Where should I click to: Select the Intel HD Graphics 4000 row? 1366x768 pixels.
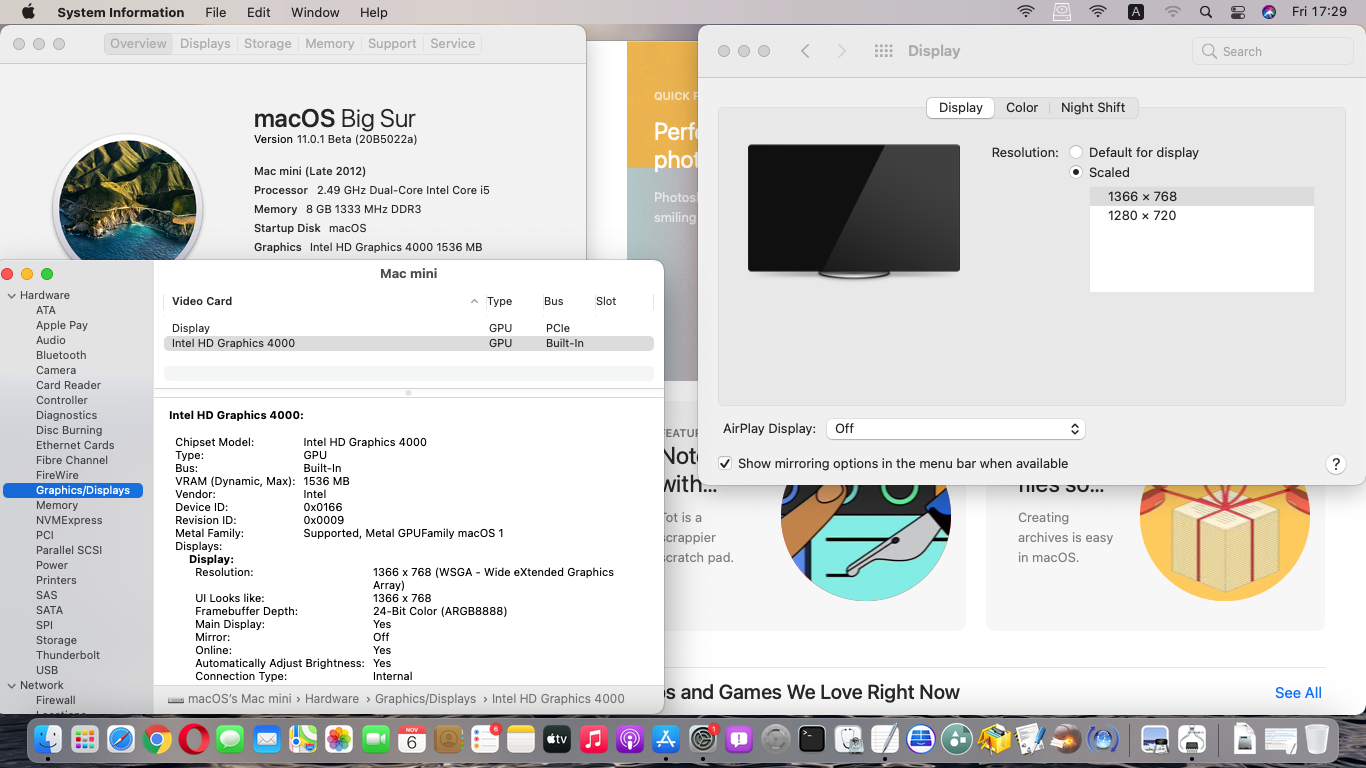408,343
